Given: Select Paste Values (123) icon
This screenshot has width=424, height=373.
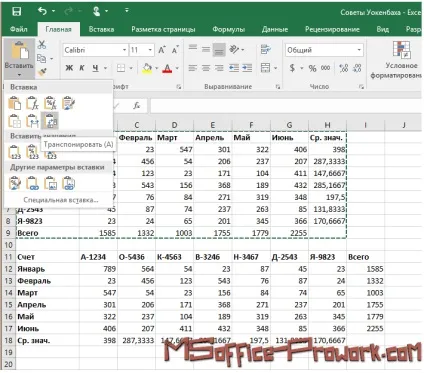Looking at the screenshot, I should coord(15,152).
